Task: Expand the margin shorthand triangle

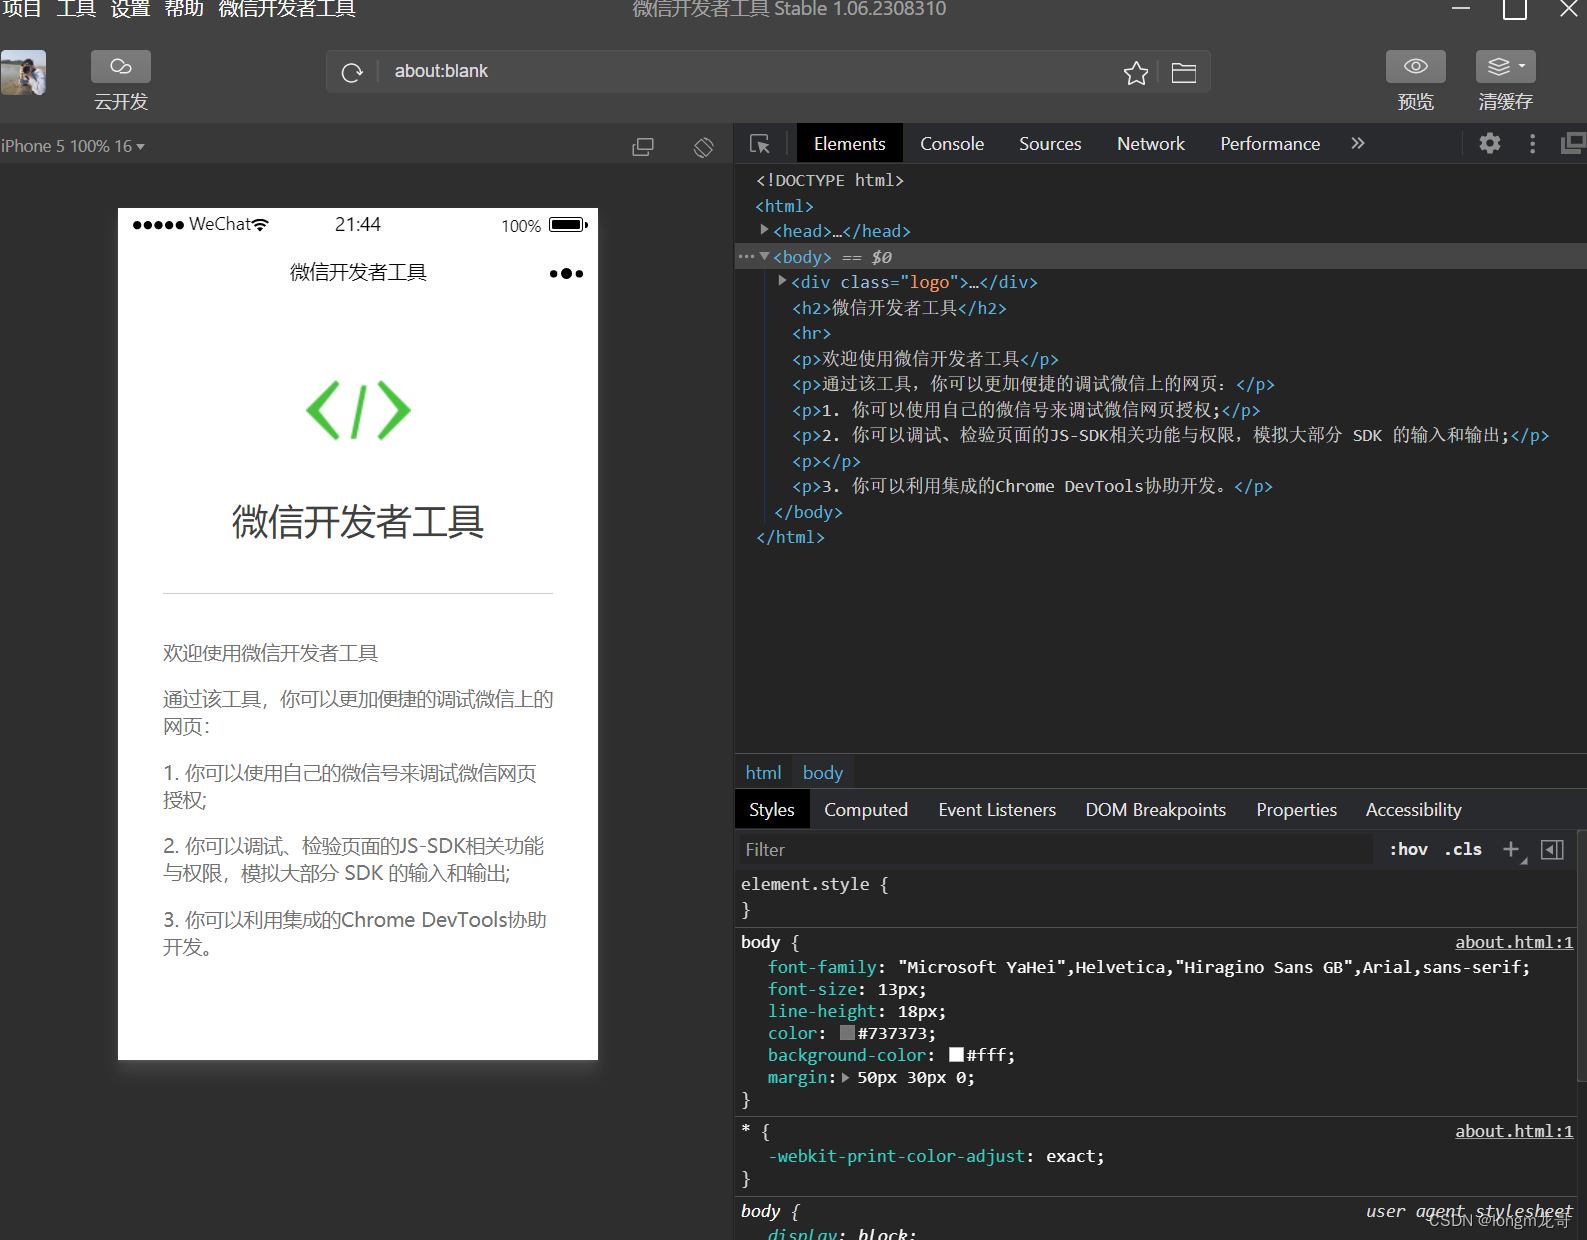Action: (x=846, y=1077)
